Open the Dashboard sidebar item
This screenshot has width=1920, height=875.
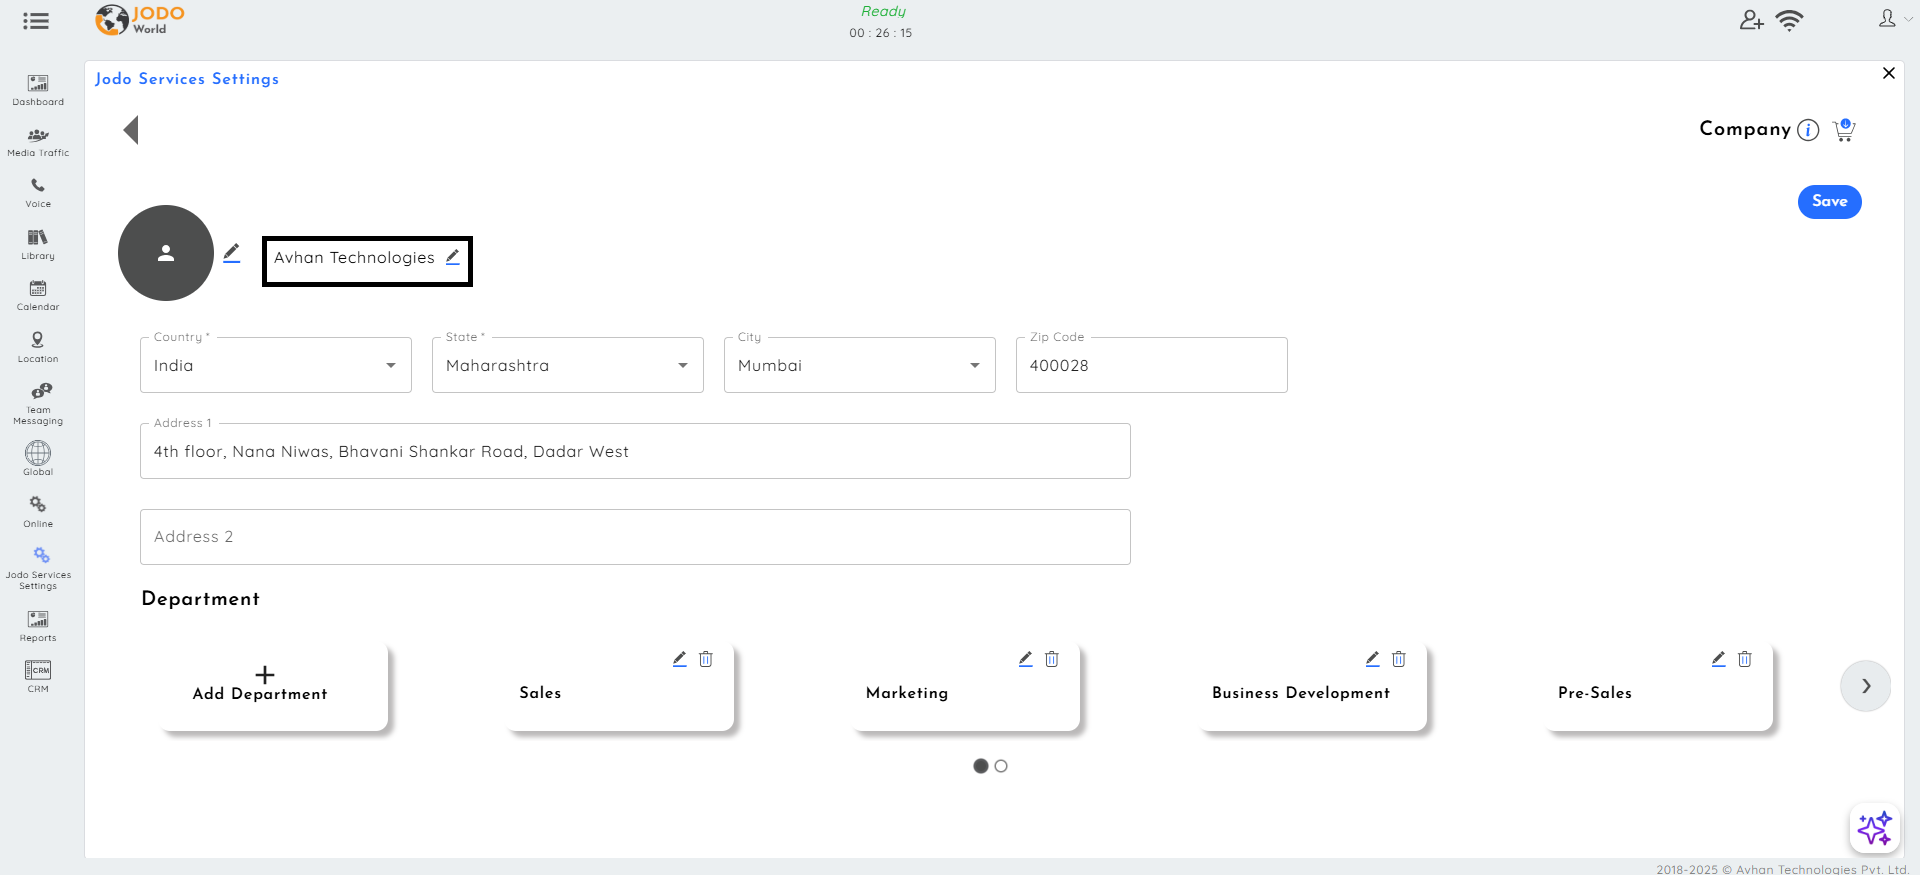[x=38, y=90]
